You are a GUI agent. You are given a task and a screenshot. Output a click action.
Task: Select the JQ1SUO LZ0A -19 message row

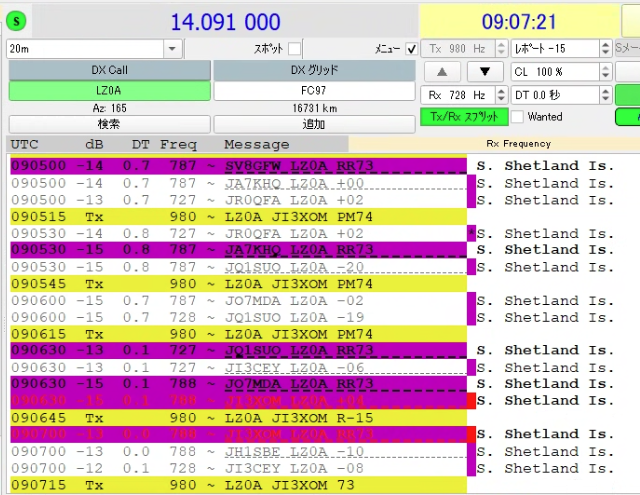(x=238, y=317)
